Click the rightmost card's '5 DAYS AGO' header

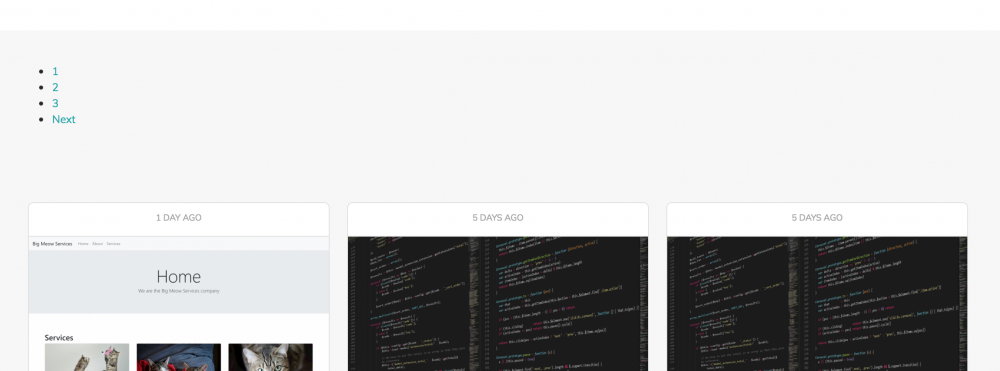(817, 218)
